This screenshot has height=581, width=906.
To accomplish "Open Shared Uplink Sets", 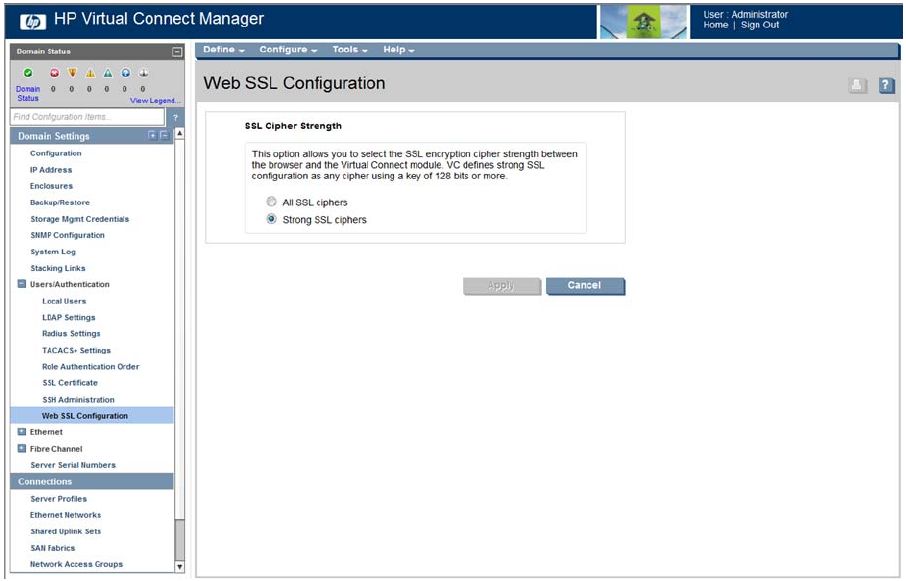I will [x=66, y=531].
